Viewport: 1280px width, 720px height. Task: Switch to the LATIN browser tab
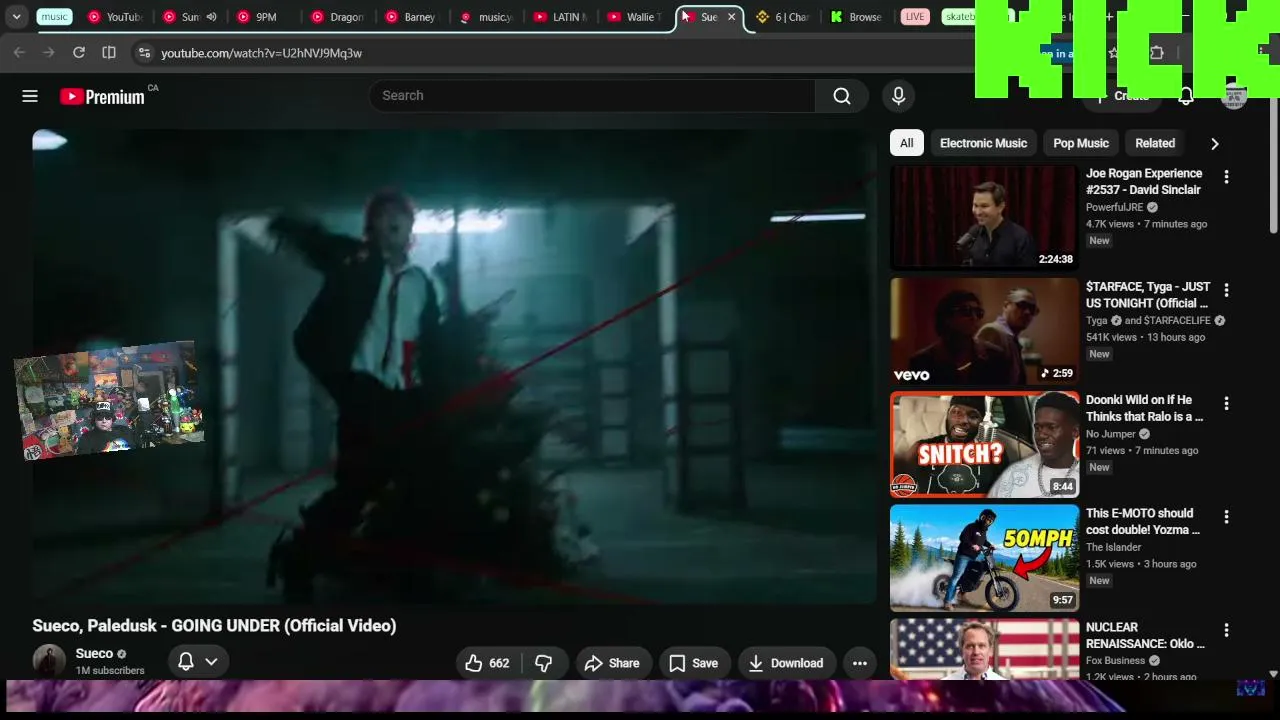pyautogui.click(x=559, y=17)
